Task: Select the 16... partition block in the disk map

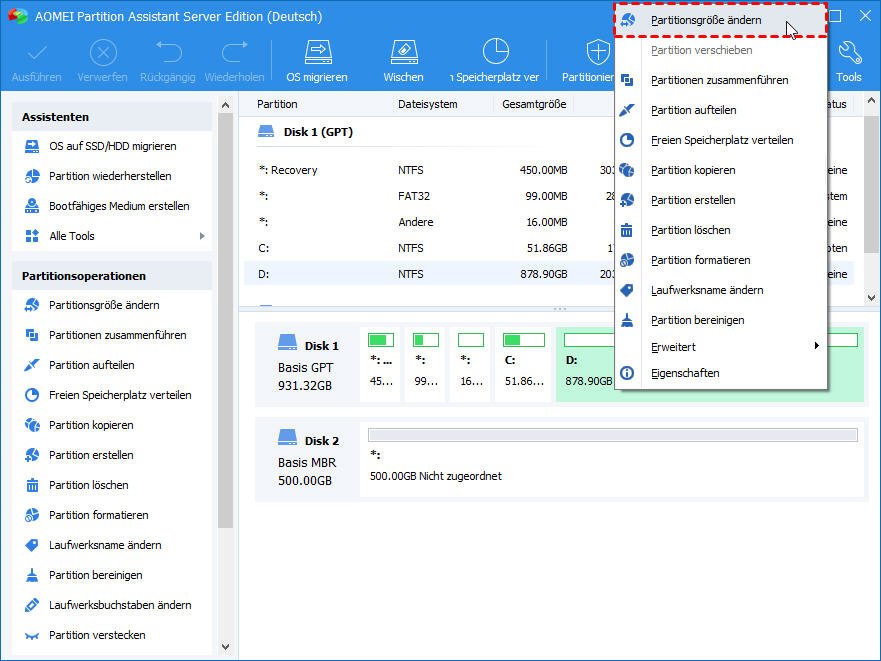Action: click(x=471, y=364)
